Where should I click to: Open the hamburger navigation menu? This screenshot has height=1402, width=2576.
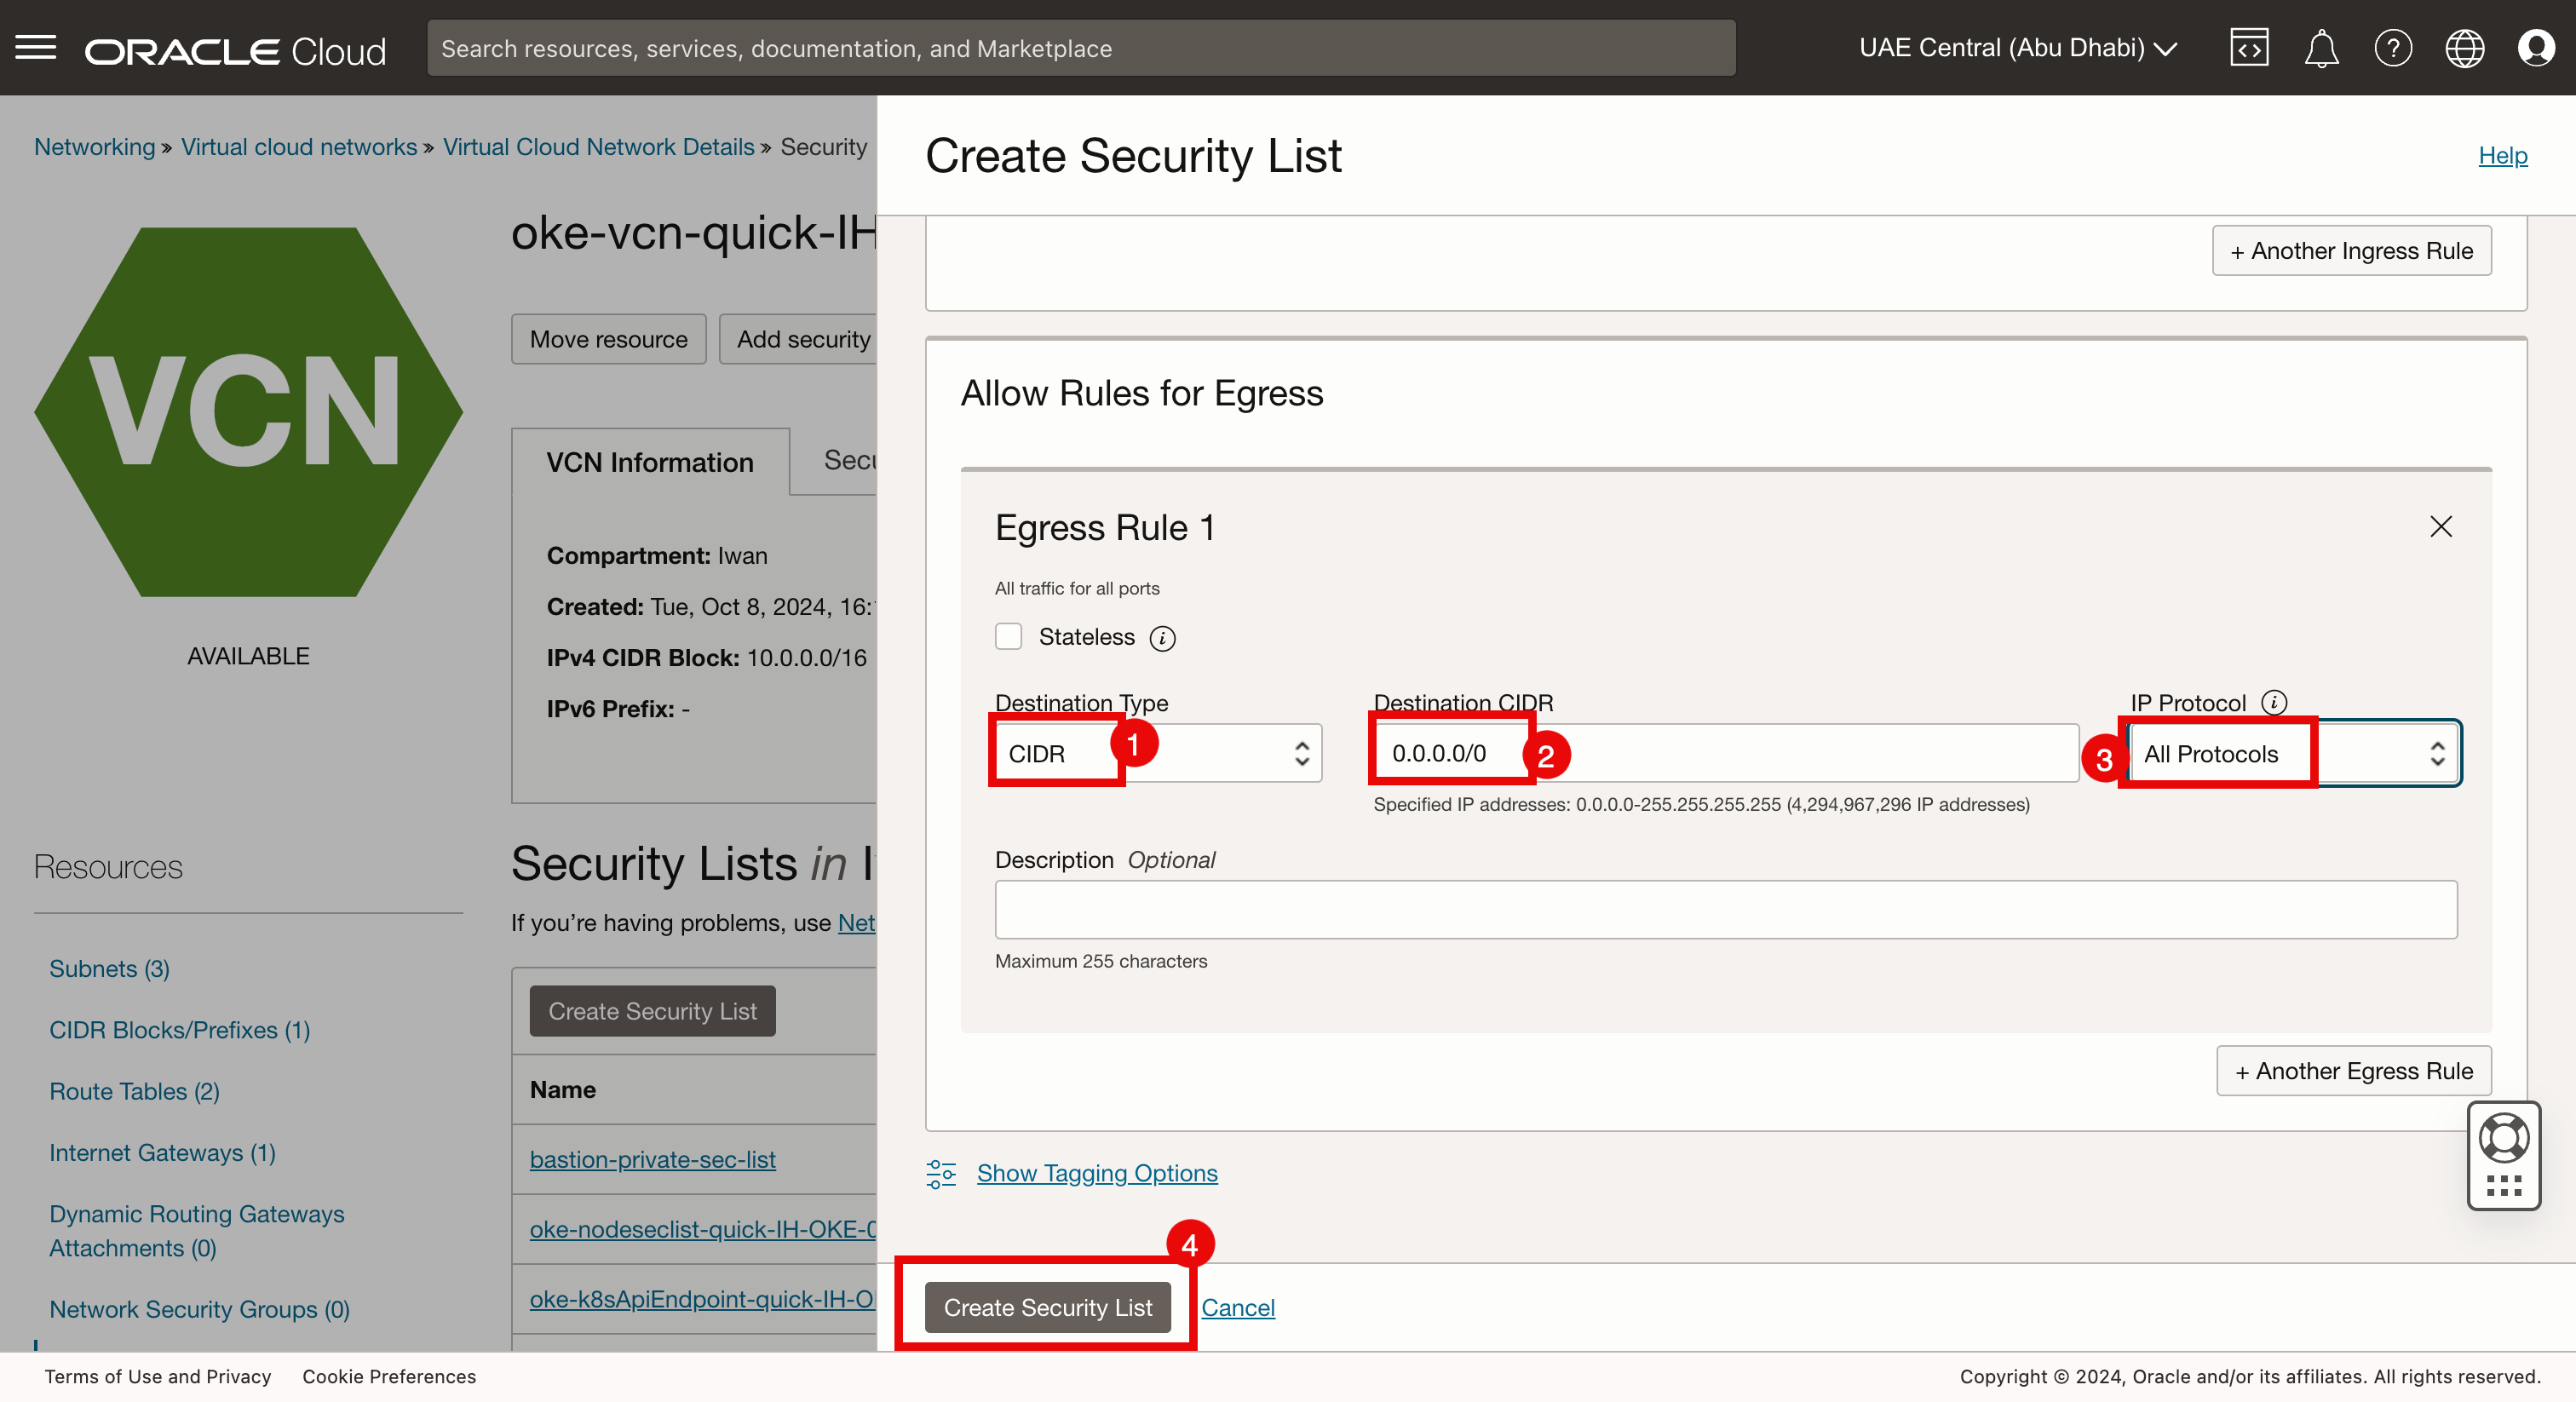36,47
